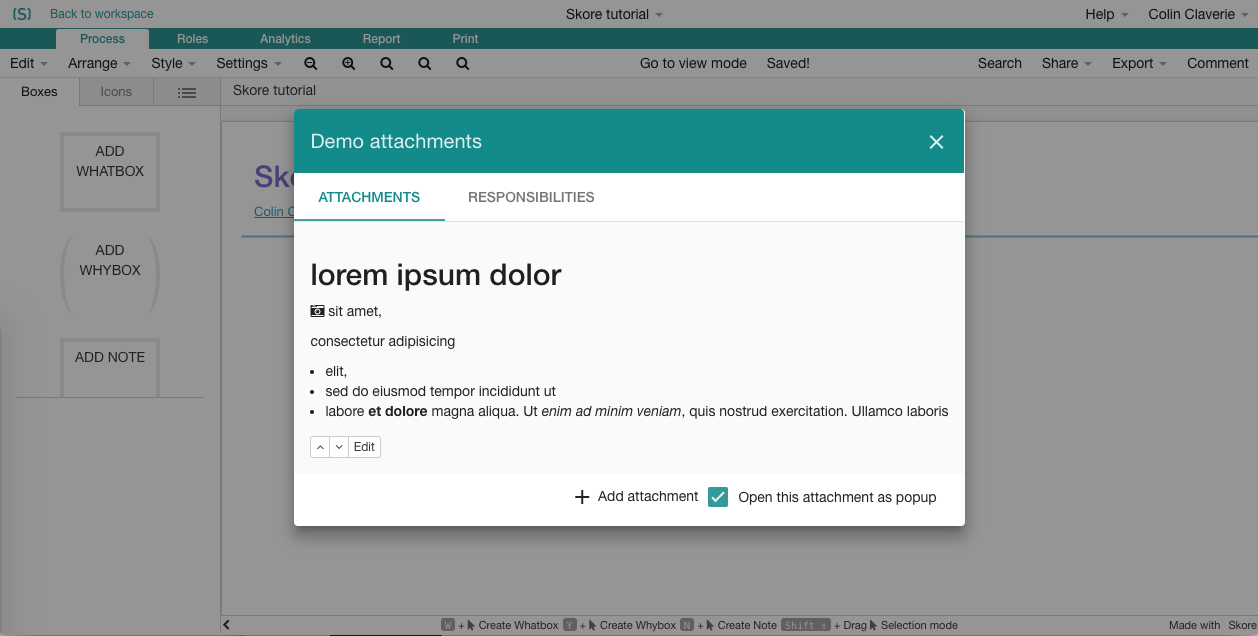Collapse the panel with the bottom-left chevron
The width and height of the screenshot is (1258, 636).
click(x=227, y=625)
